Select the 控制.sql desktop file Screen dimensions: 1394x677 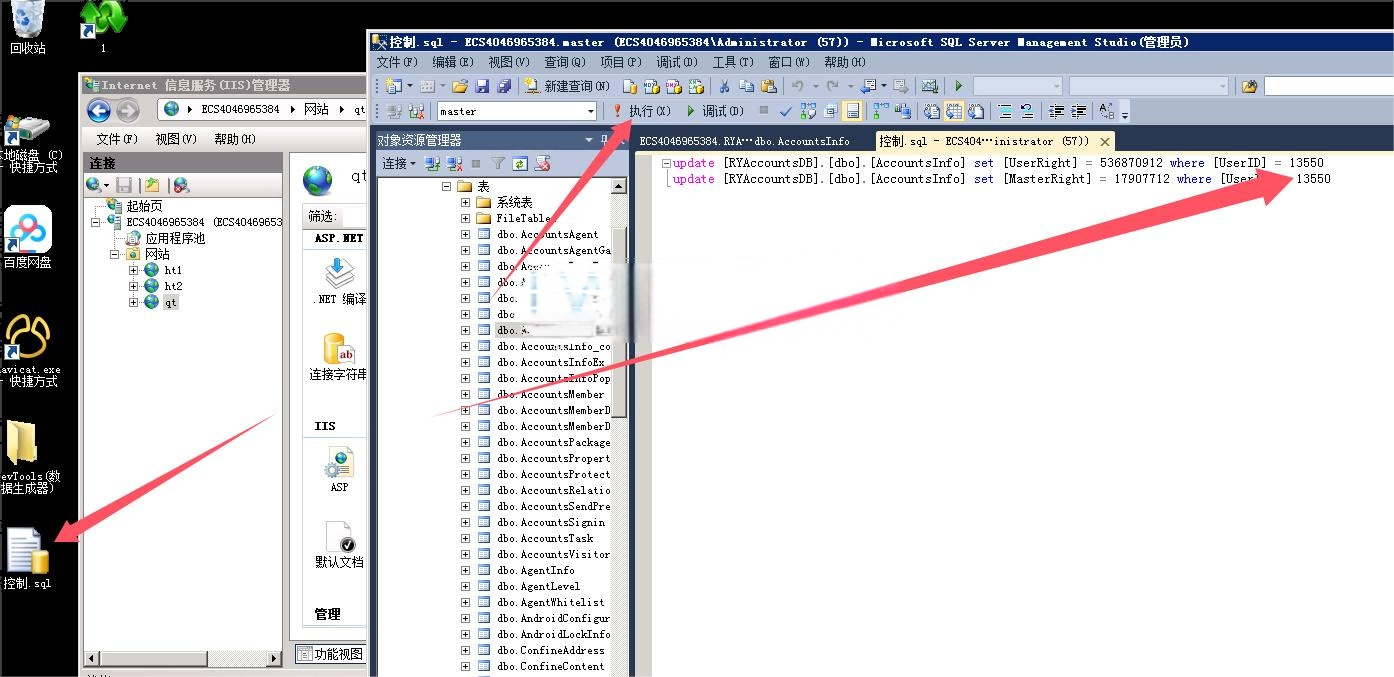pyautogui.click(x=27, y=559)
